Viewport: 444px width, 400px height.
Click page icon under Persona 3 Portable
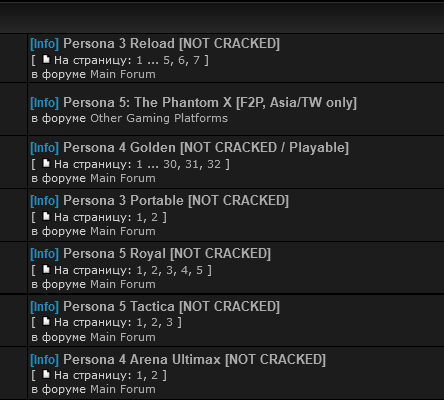pyautogui.click(x=46, y=217)
